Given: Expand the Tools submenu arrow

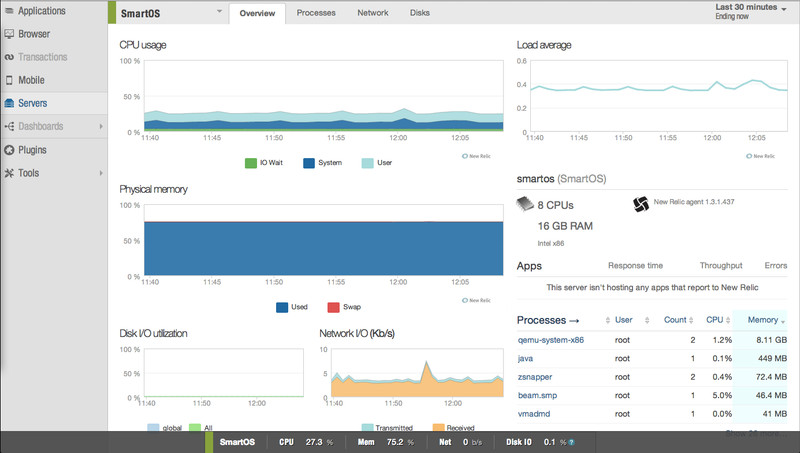Looking at the screenshot, I should [101, 173].
